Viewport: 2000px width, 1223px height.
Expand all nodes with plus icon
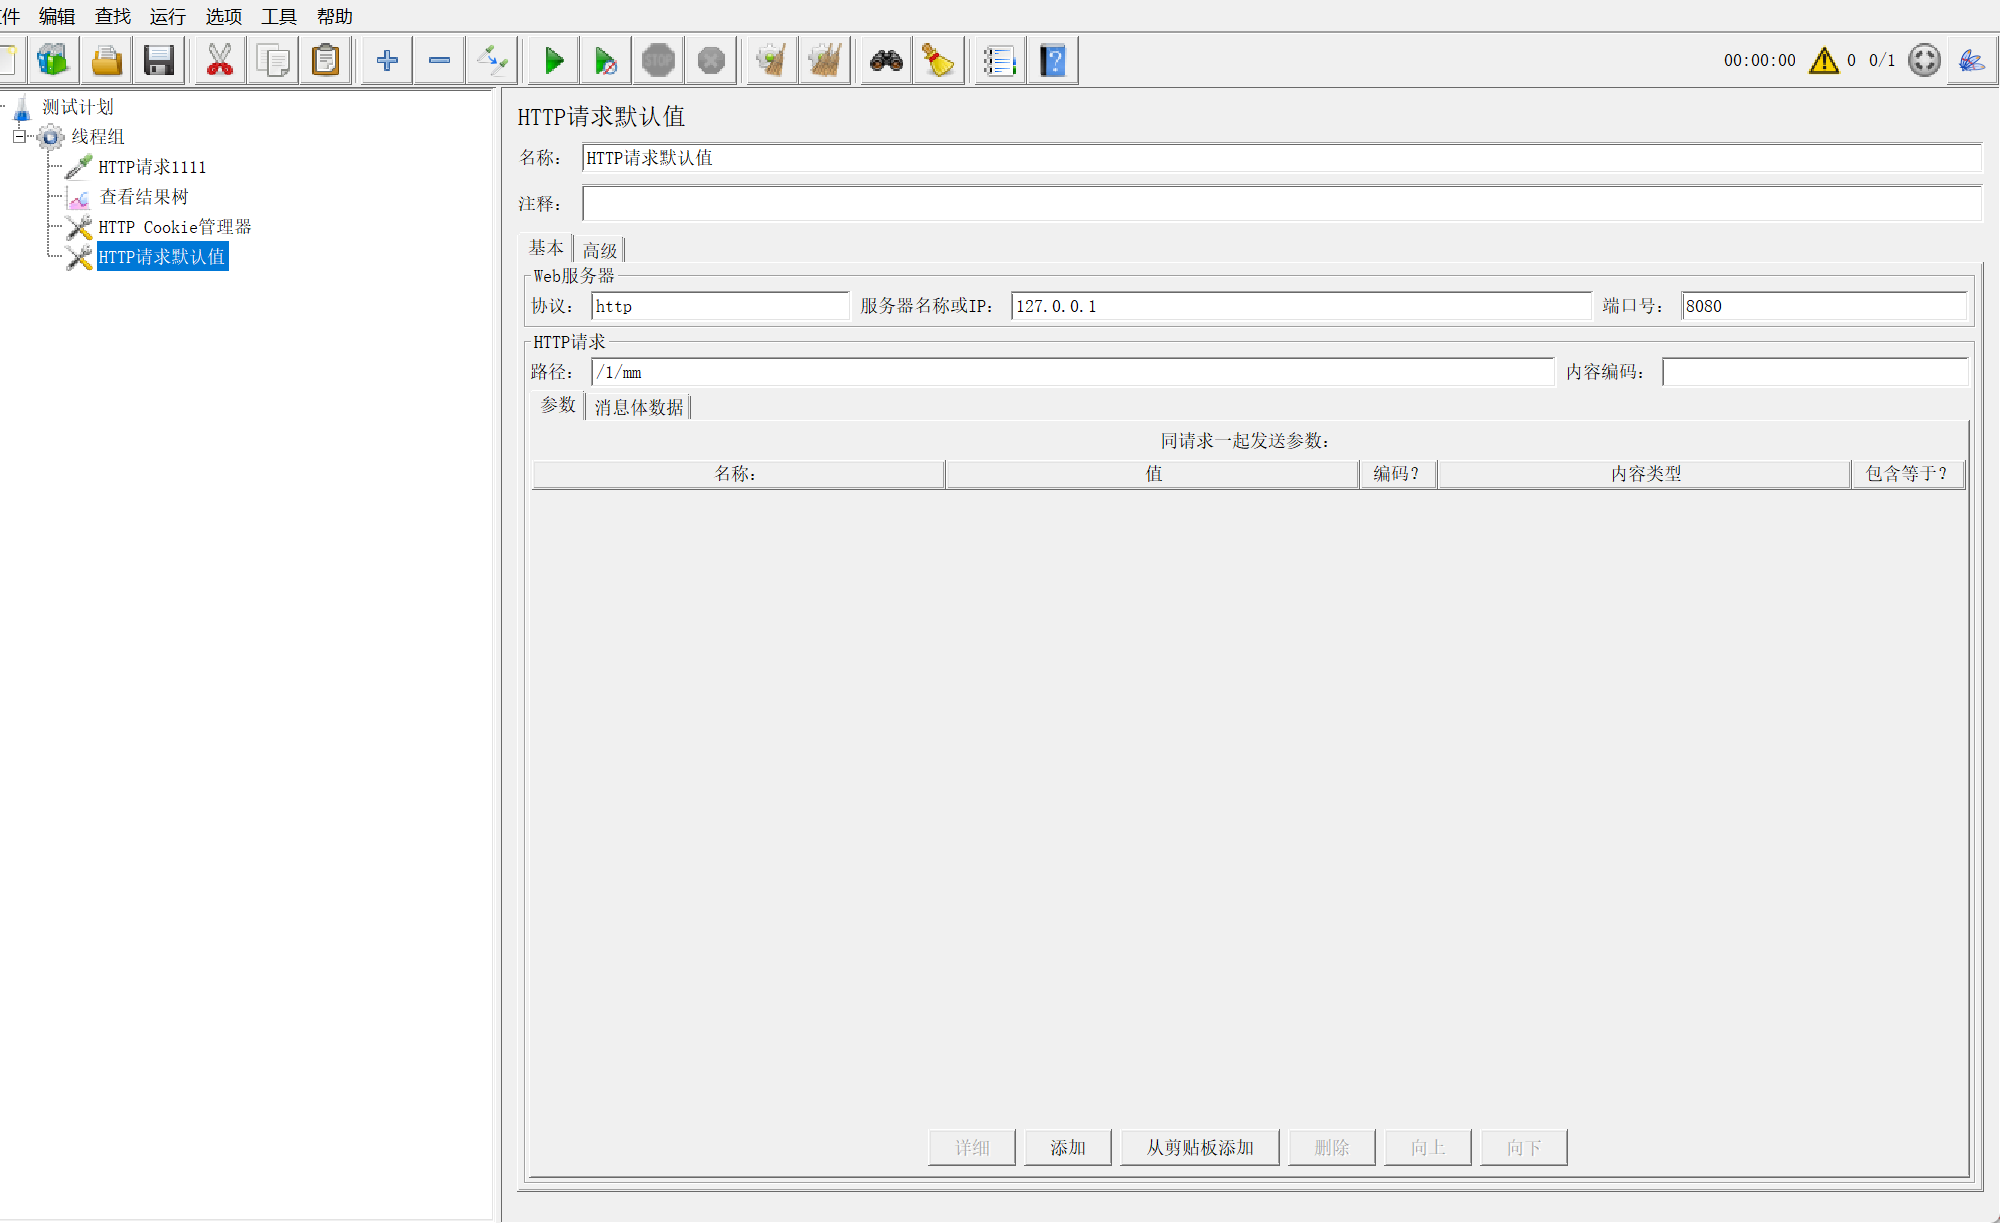pyautogui.click(x=387, y=61)
